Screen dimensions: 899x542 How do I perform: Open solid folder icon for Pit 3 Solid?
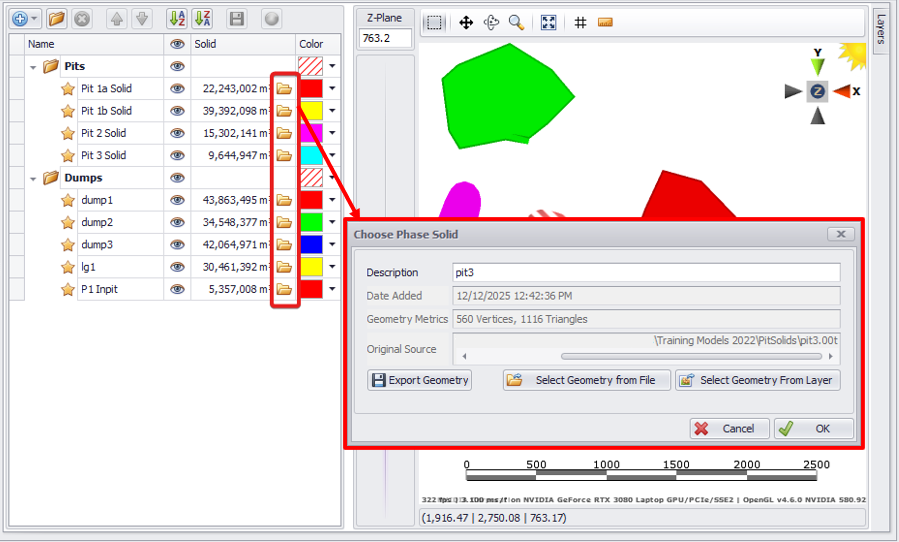pos(284,155)
